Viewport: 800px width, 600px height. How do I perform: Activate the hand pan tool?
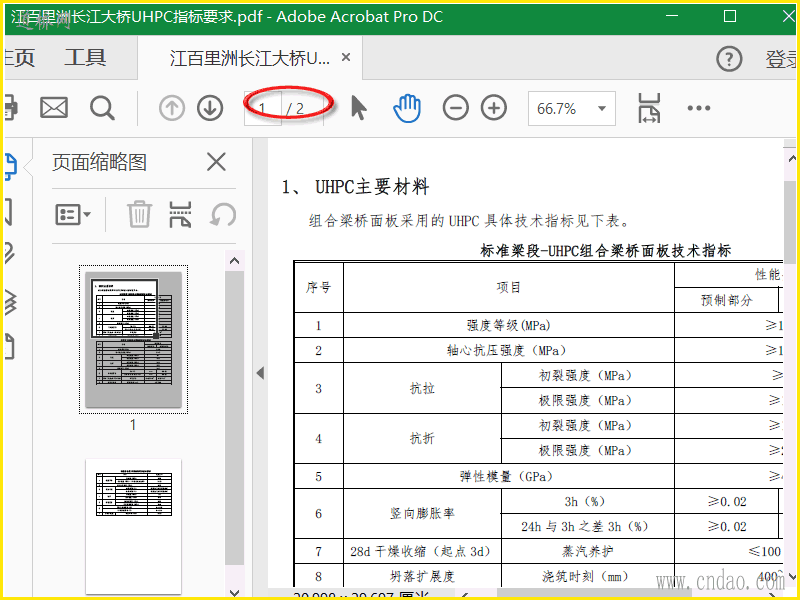coord(407,108)
